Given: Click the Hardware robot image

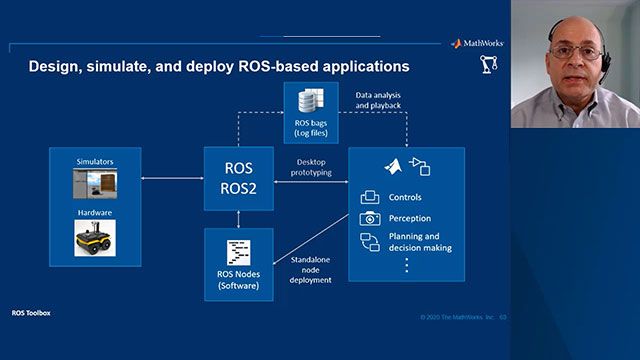Looking at the screenshot, I should 95,238.
